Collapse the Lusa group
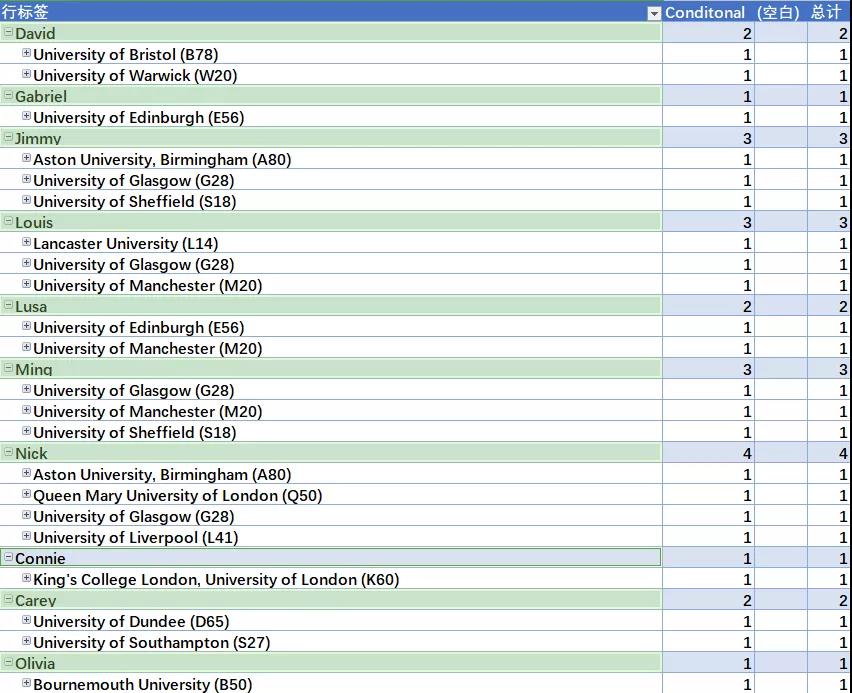852x693 pixels. (x=9, y=306)
